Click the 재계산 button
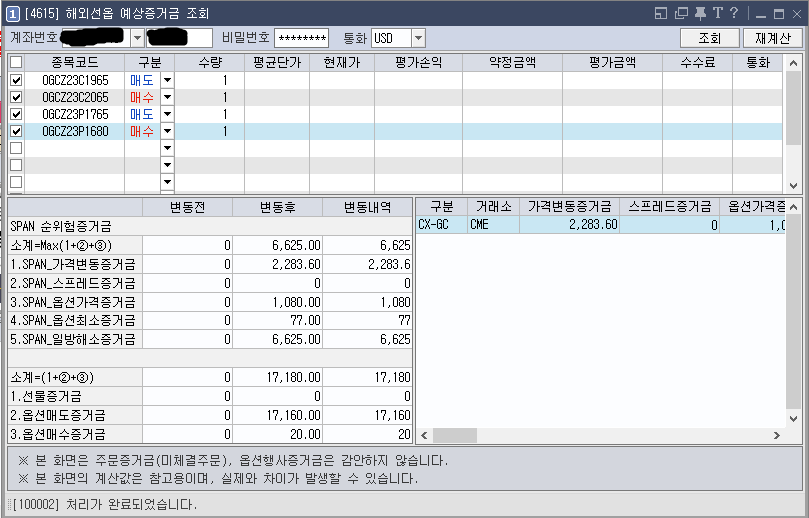809x518 pixels. pos(772,38)
